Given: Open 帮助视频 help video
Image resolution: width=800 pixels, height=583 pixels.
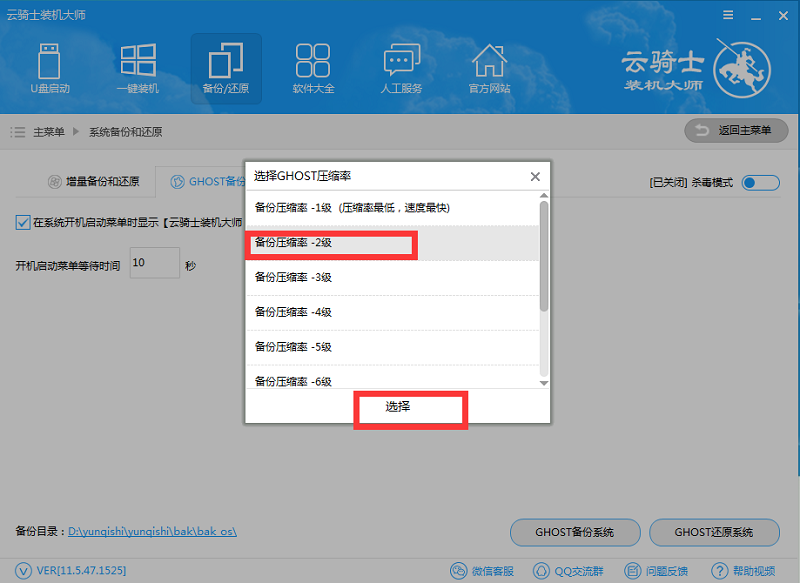Looking at the screenshot, I should point(743,571).
